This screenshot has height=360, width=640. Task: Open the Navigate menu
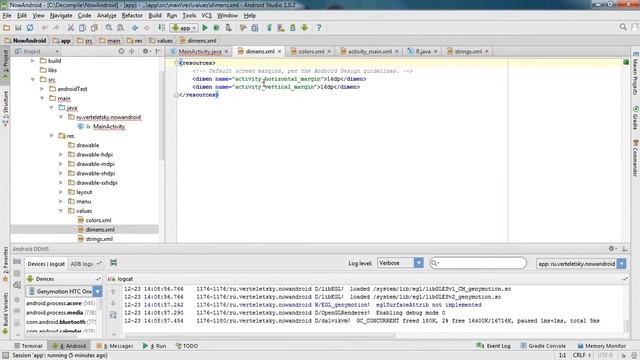coord(61,16)
